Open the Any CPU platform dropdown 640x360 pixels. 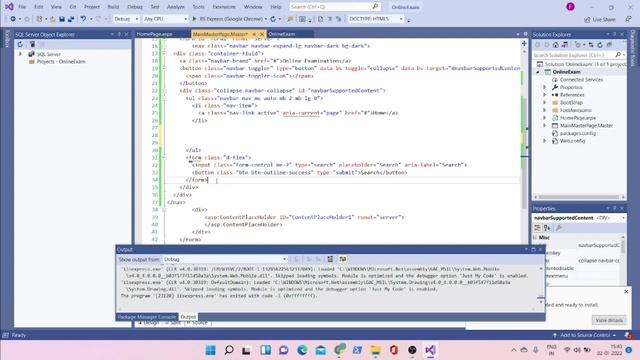[x=165, y=19]
